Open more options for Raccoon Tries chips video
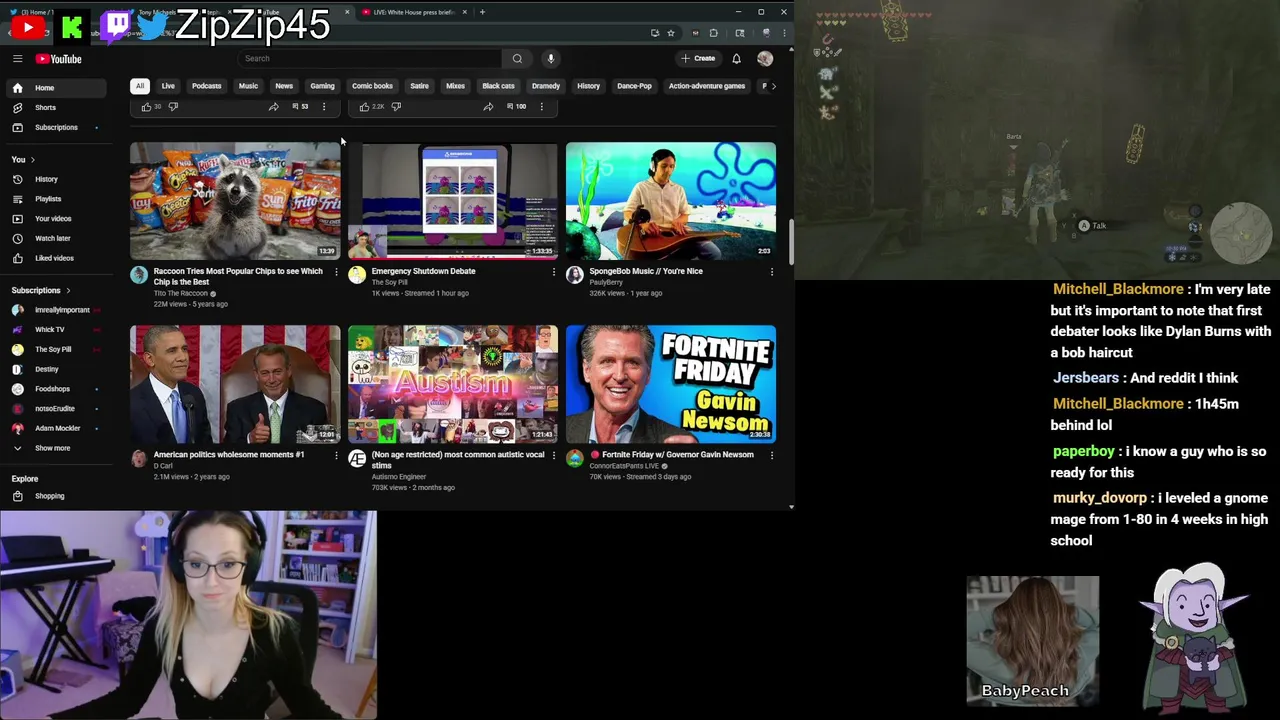This screenshot has height=720, width=1280. pos(336,271)
